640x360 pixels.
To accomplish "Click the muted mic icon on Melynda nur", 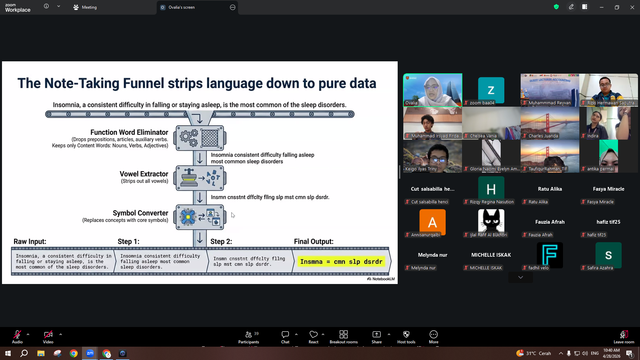I will (x=407, y=268).
